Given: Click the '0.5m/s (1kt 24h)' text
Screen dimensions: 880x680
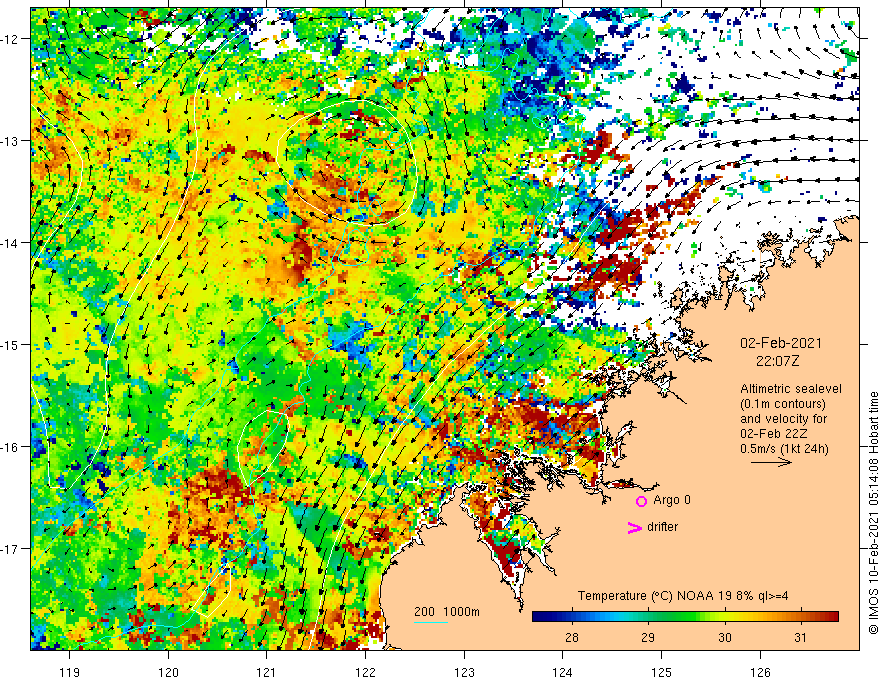Looking at the screenshot, I should 784,449.
